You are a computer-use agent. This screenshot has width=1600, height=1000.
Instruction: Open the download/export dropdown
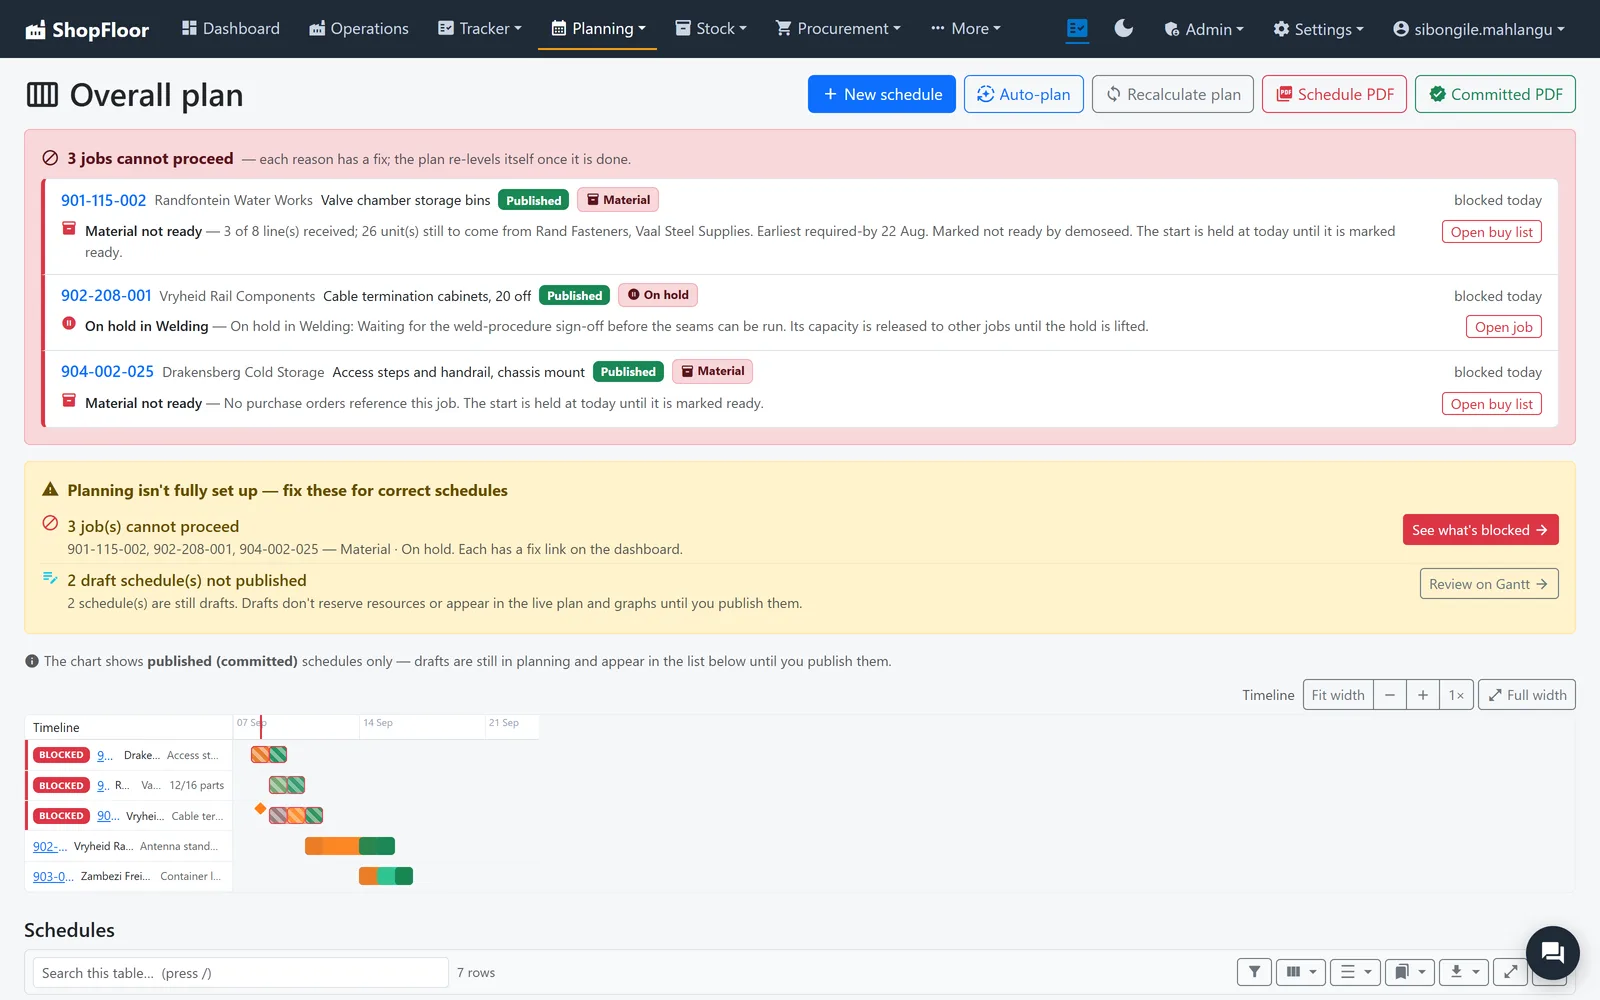coord(1464,972)
